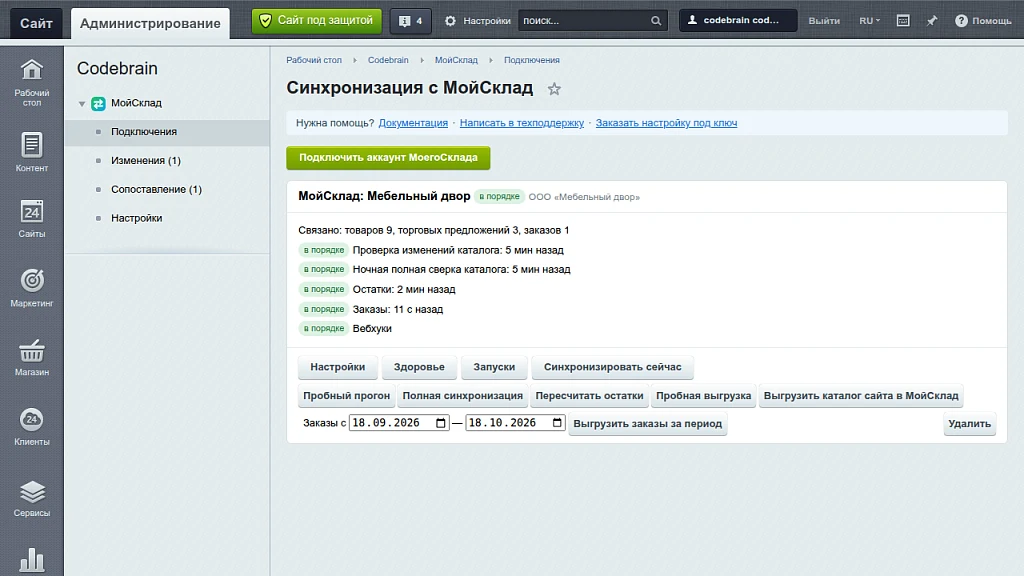Add page to favorites with star icon
The height and width of the screenshot is (576, 1024).
coord(554,89)
